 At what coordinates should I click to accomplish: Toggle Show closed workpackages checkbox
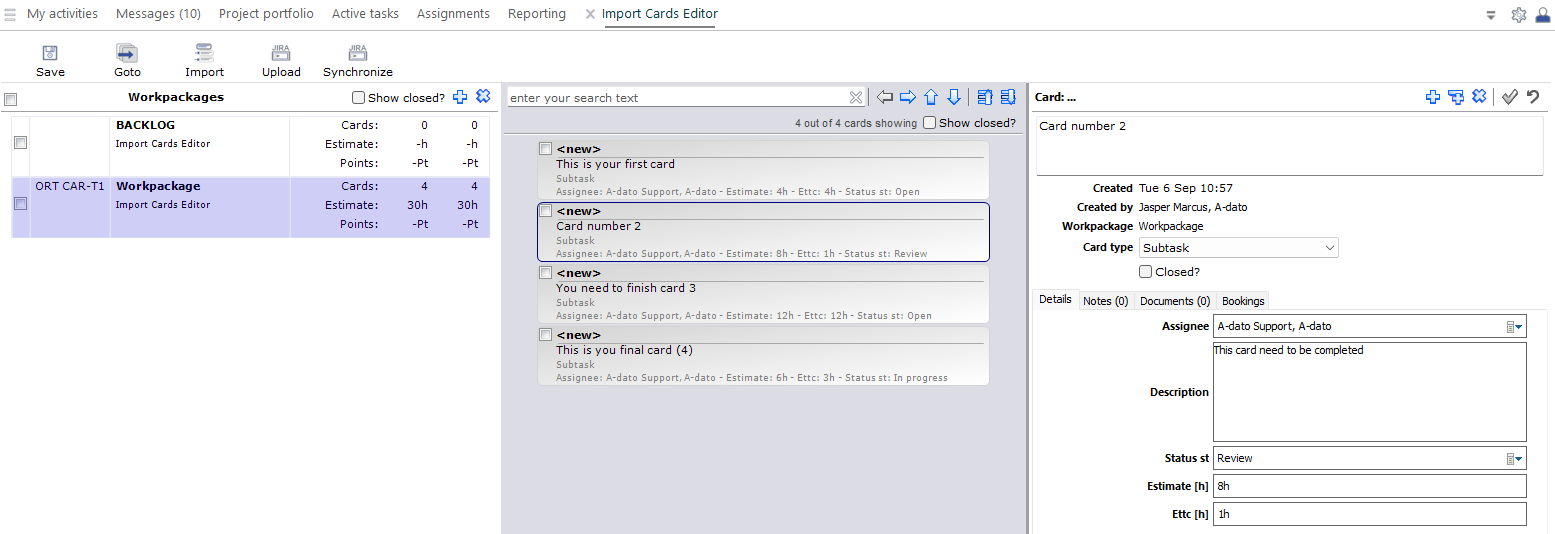[359, 98]
